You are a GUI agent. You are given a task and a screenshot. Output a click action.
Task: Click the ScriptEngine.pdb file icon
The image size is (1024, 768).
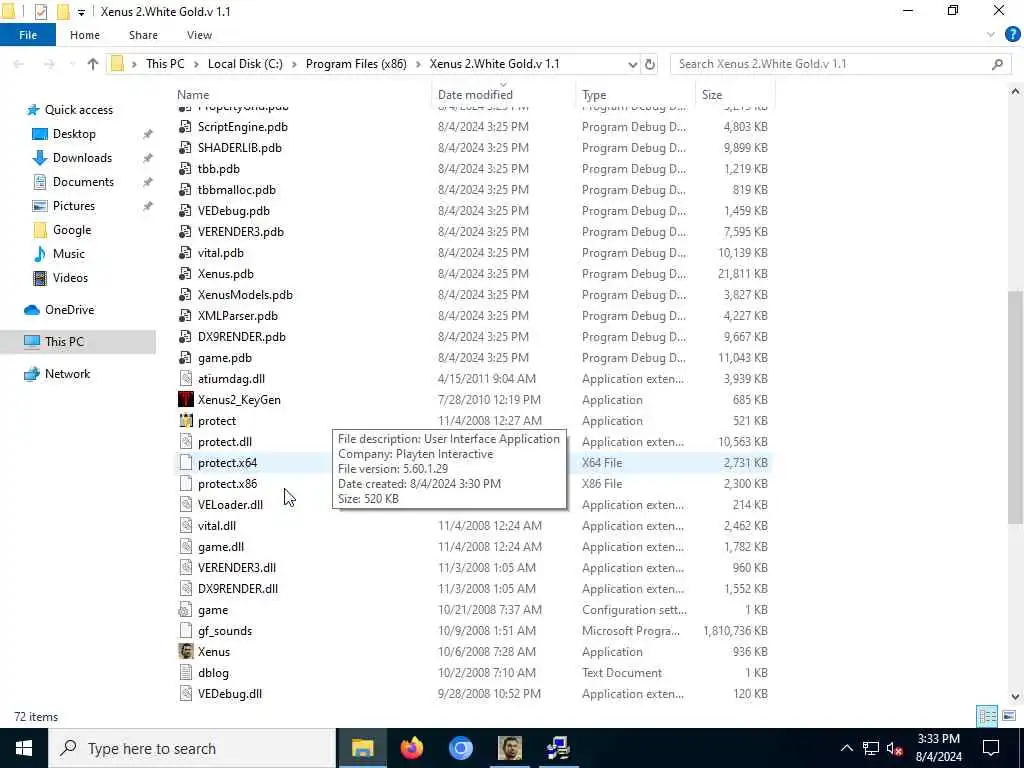(x=186, y=127)
